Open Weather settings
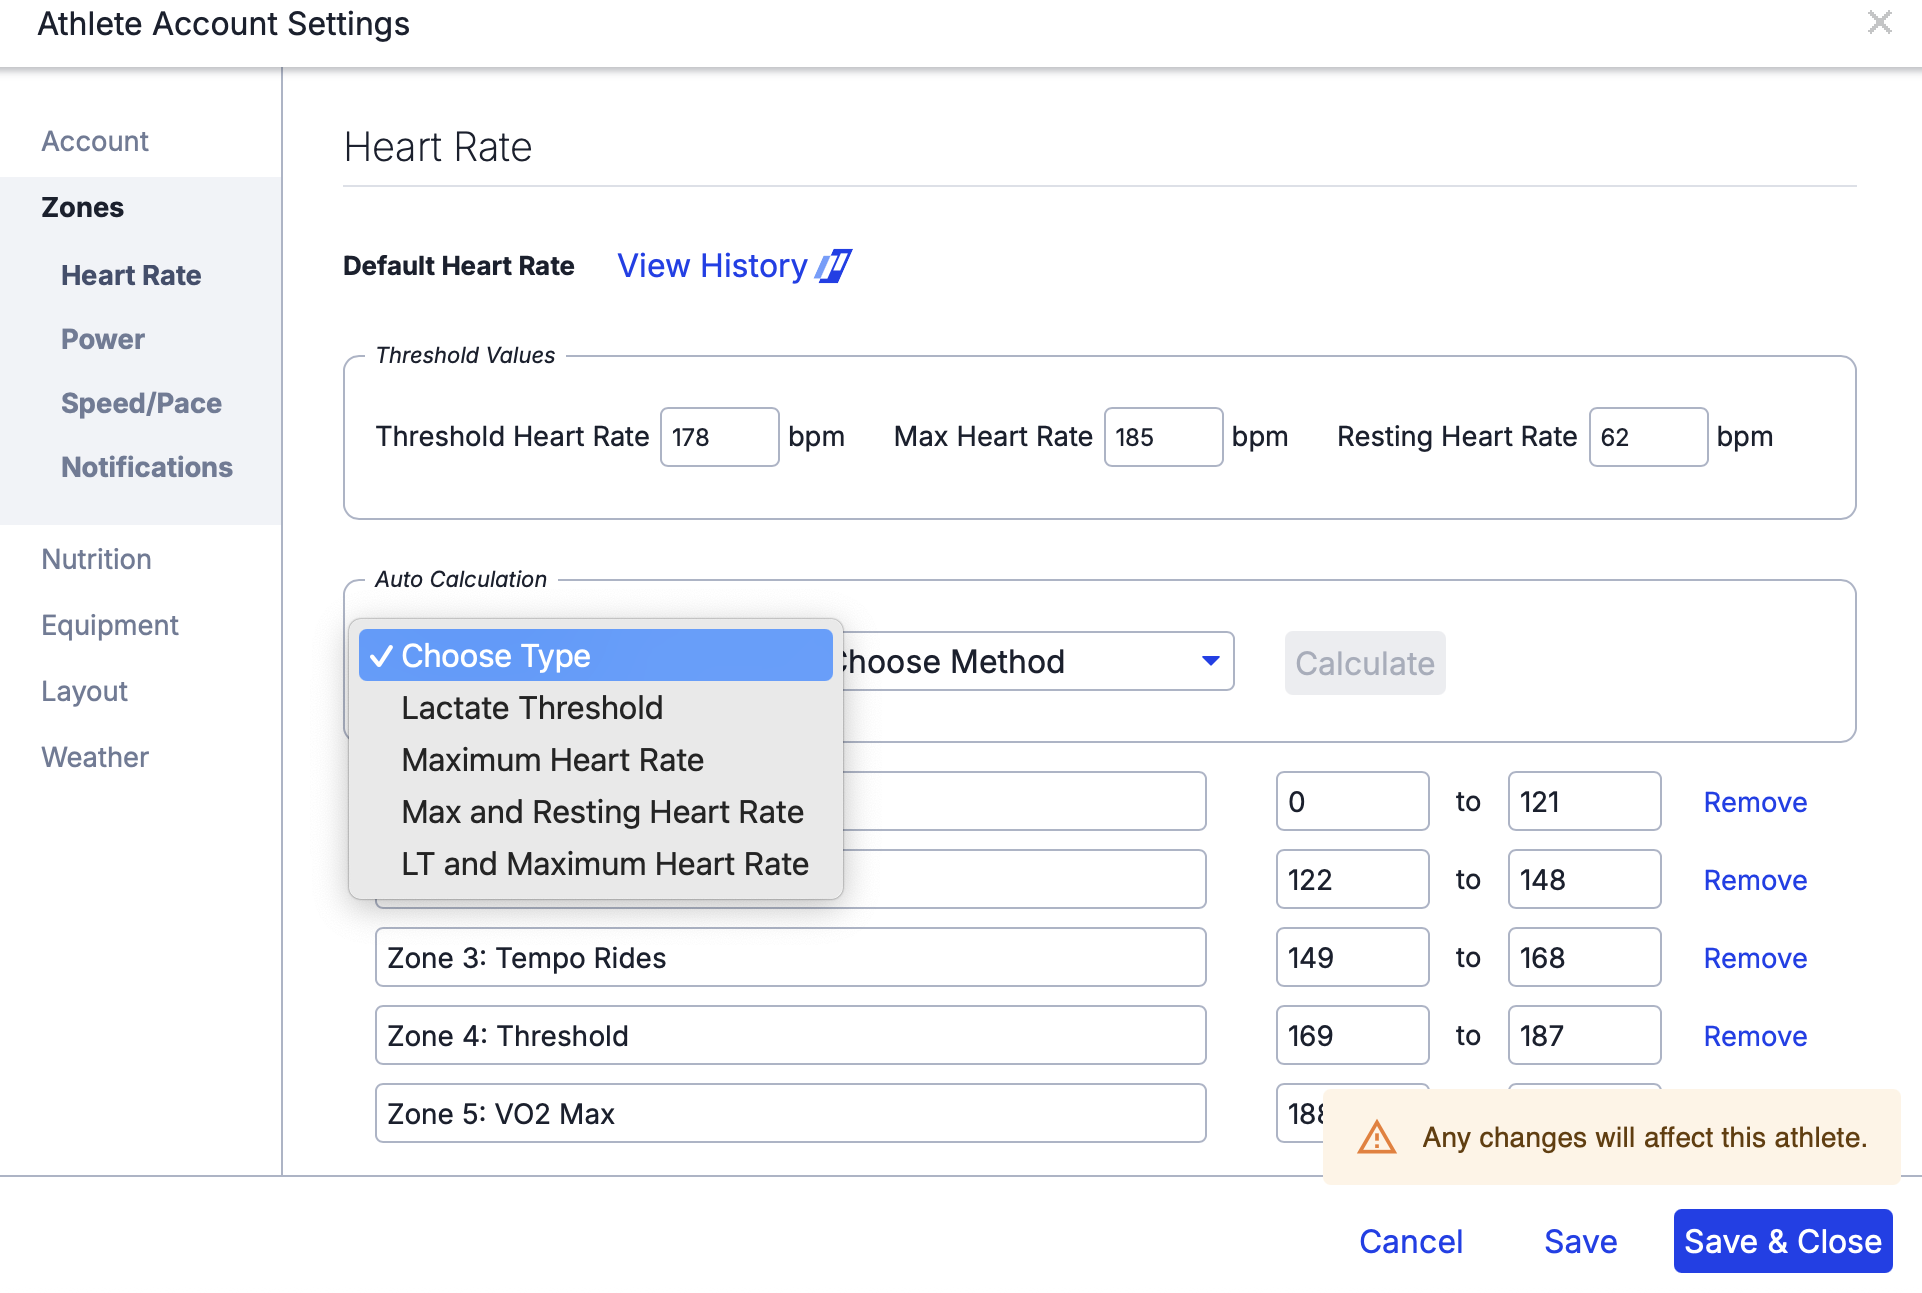Viewport: 1922px width, 1293px height. (x=95, y=757)
